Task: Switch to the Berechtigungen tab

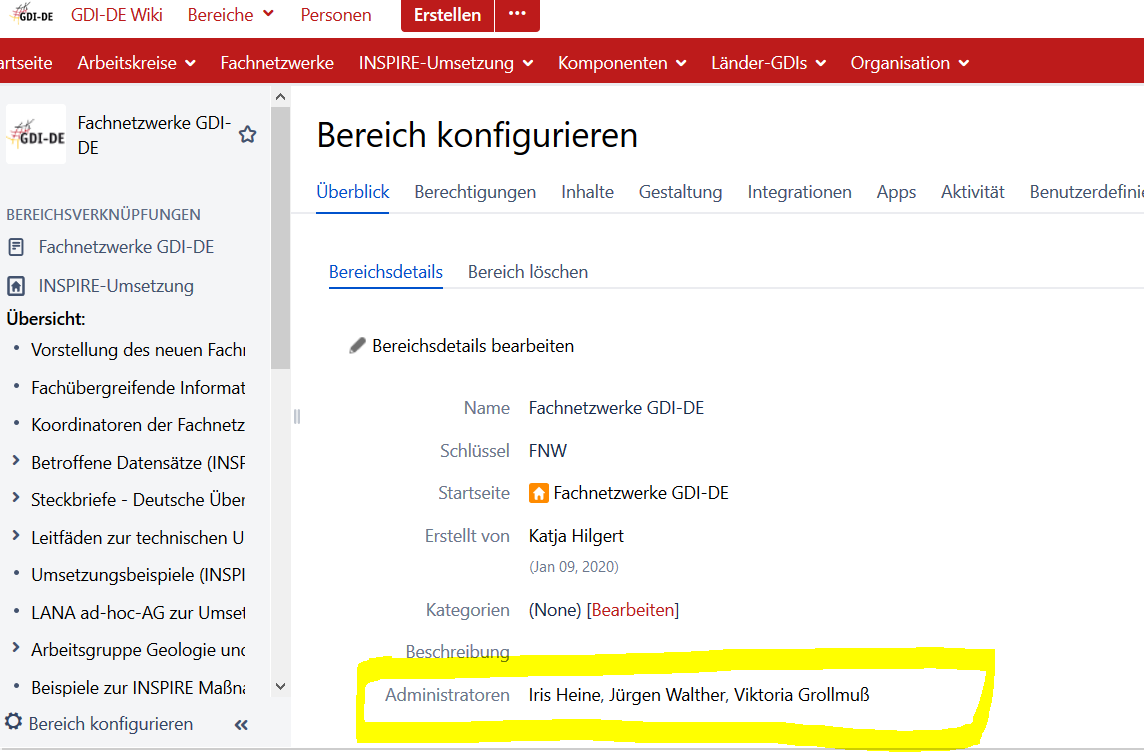Action: [475, 192]
